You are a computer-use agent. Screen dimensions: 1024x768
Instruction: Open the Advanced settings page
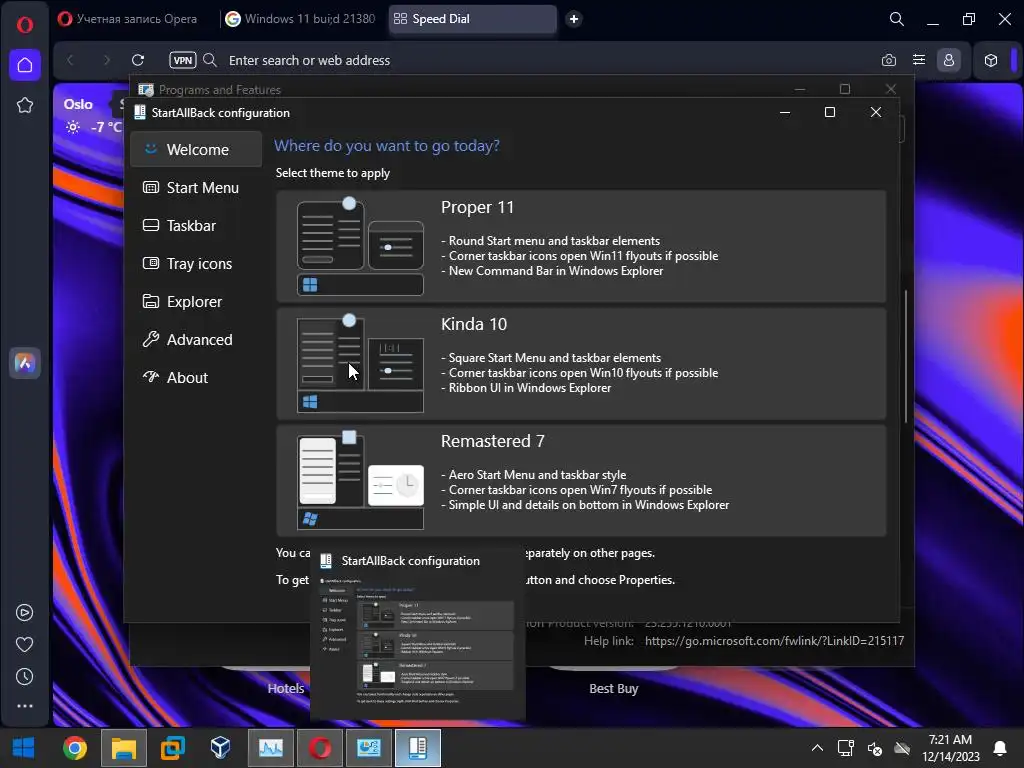196,339
